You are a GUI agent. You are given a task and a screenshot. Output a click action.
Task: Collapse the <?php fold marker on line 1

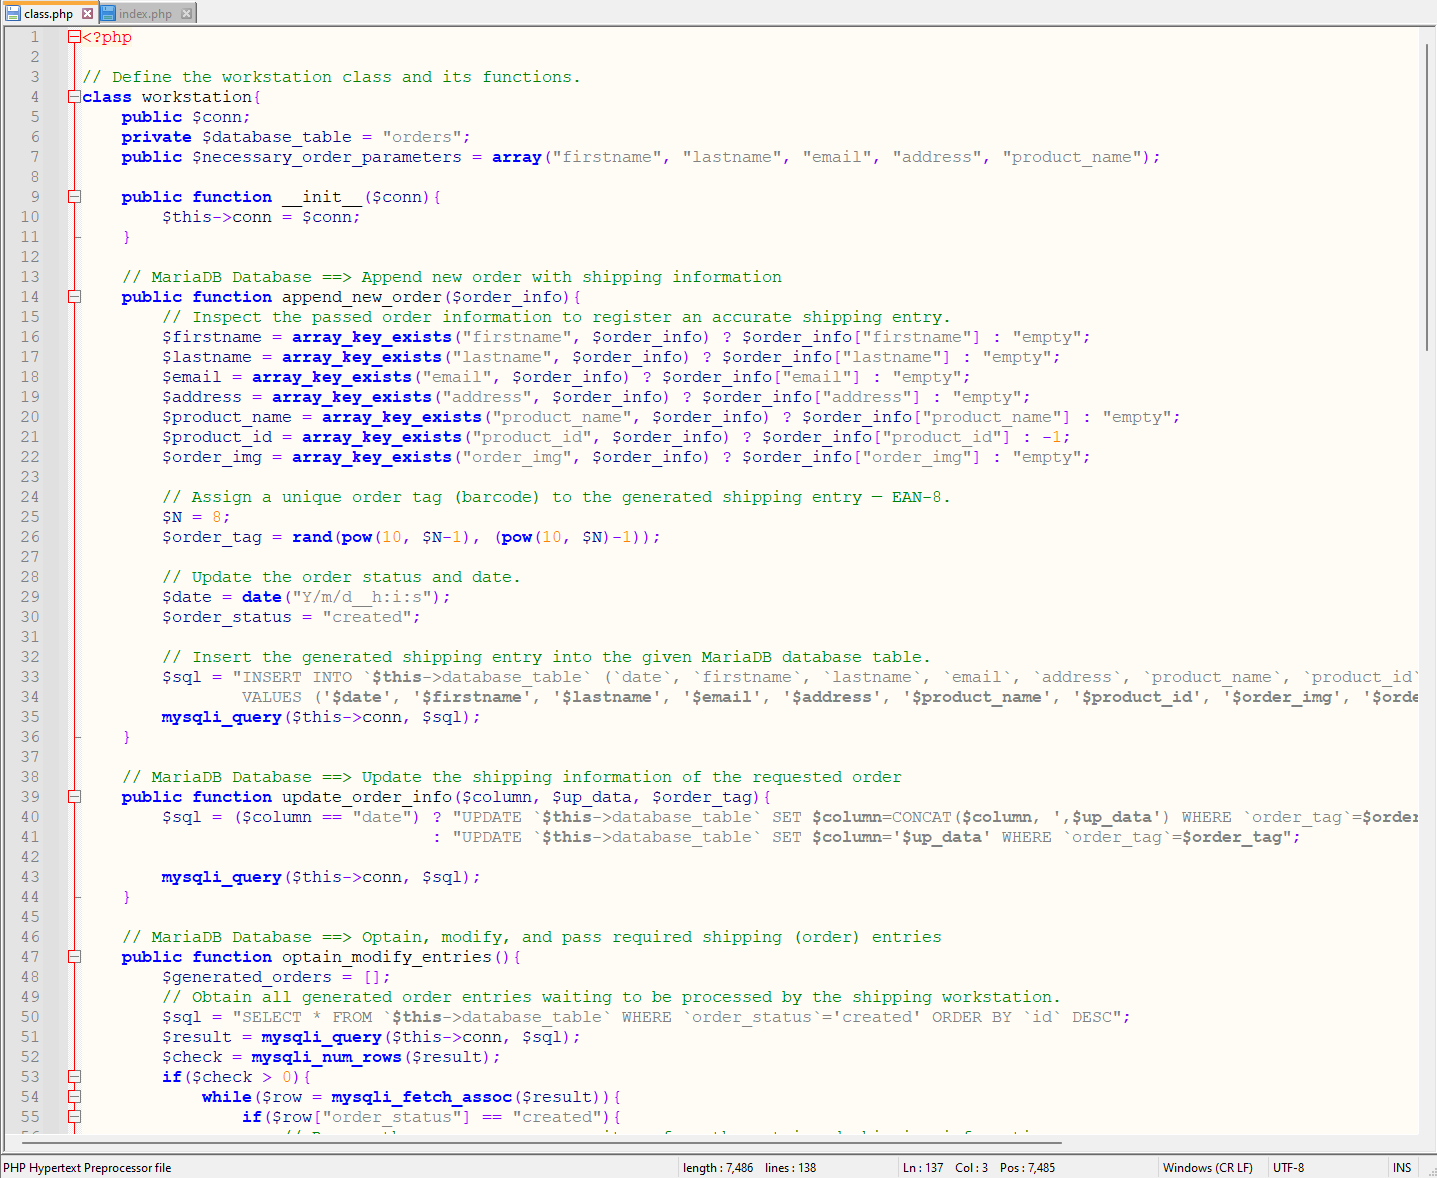pos(74,37)
